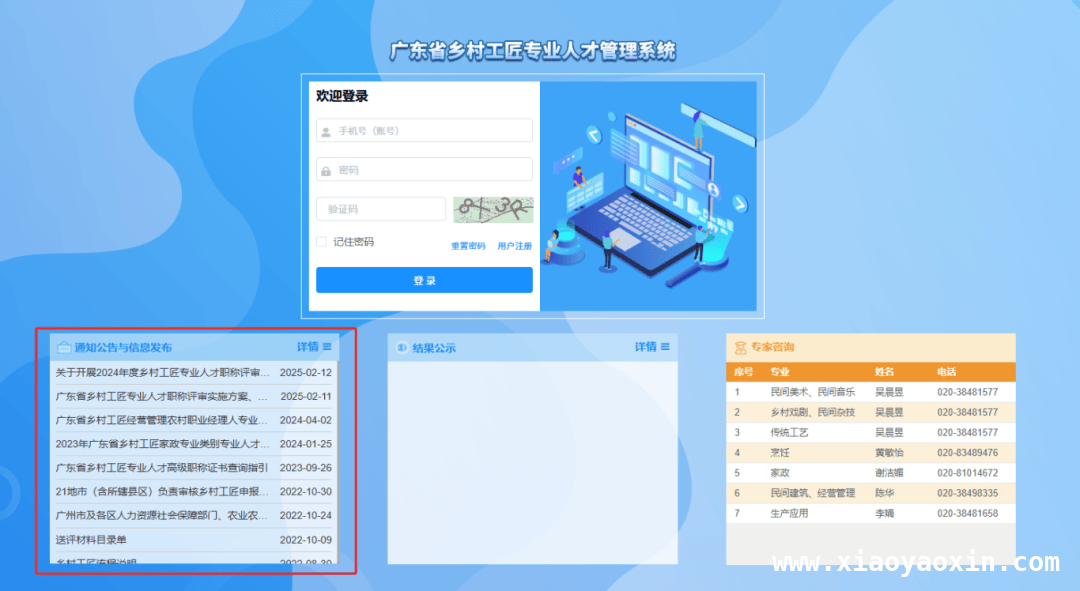
Task: Select the 民间美术、民间音乐 cell
Action: pos(813,392)
